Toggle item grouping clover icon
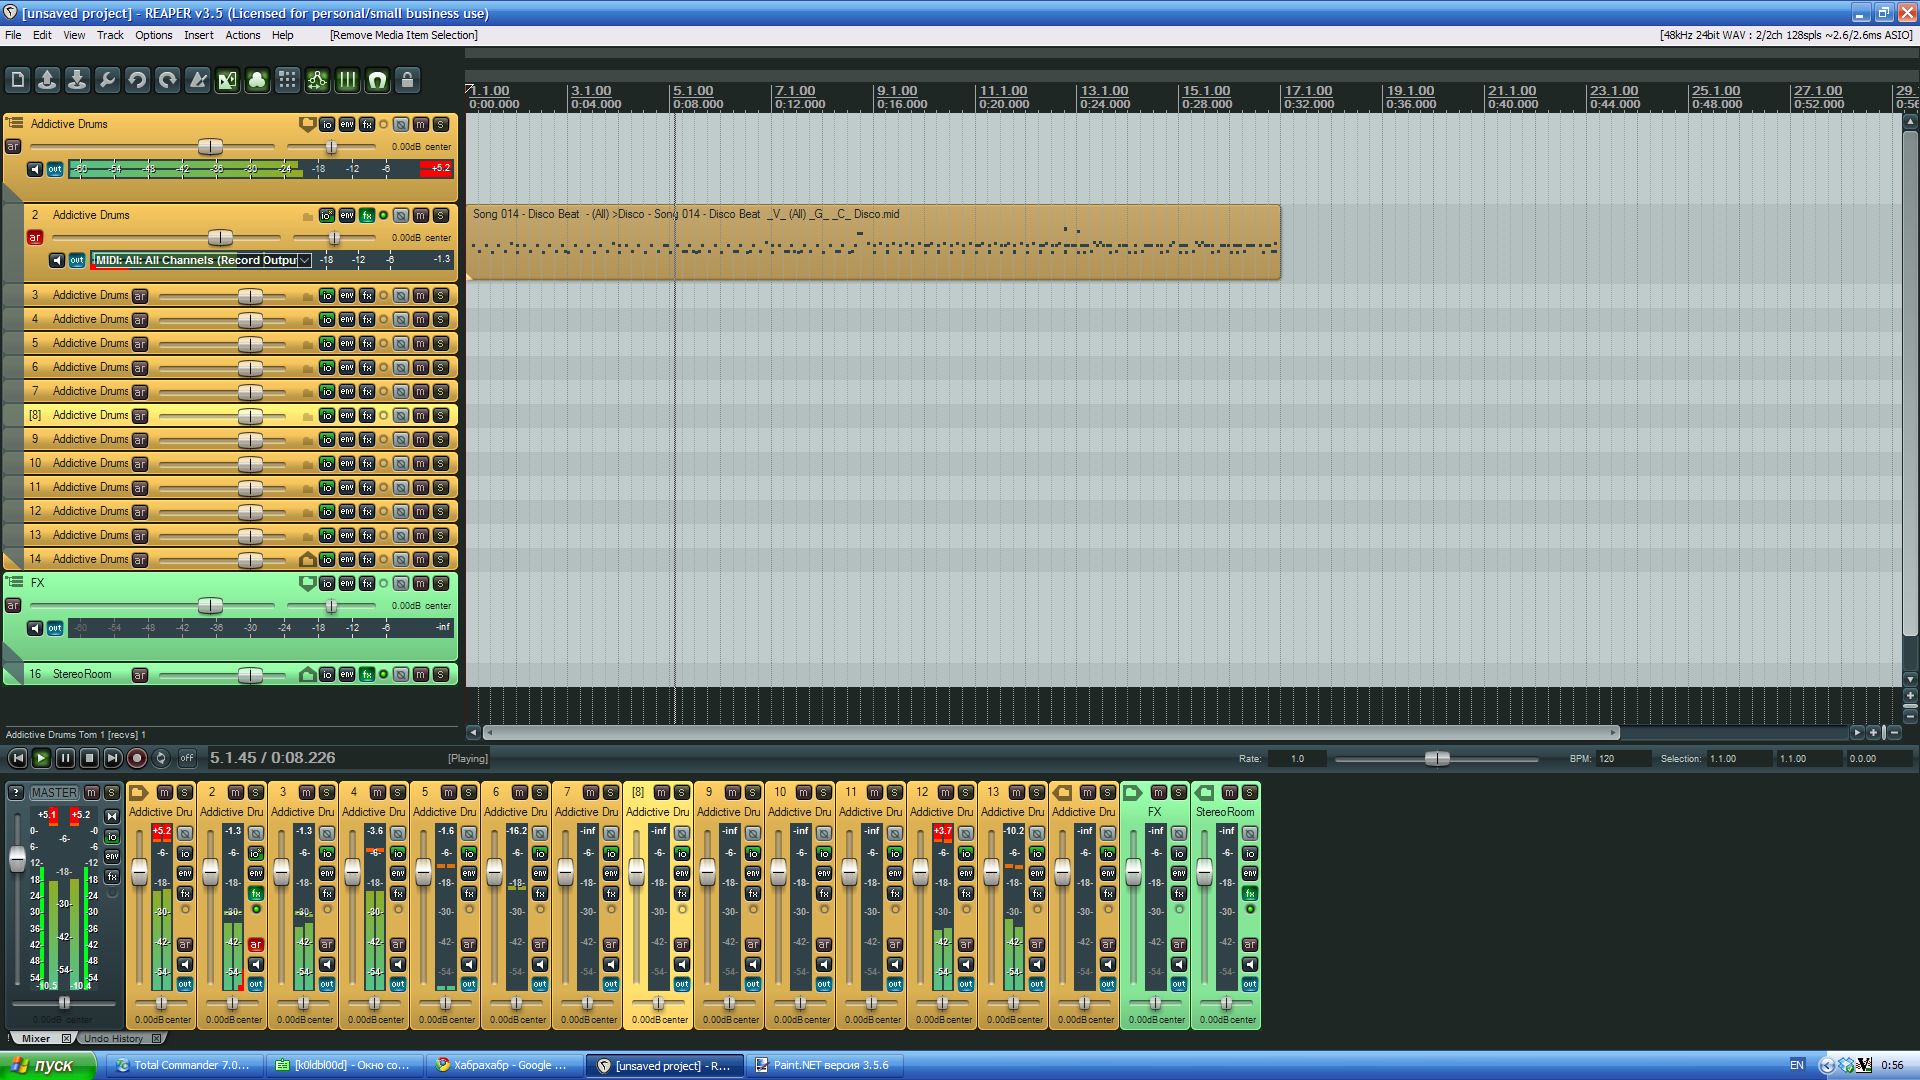The width and height of the screenshot is (1920, 1080). (257, 80)
